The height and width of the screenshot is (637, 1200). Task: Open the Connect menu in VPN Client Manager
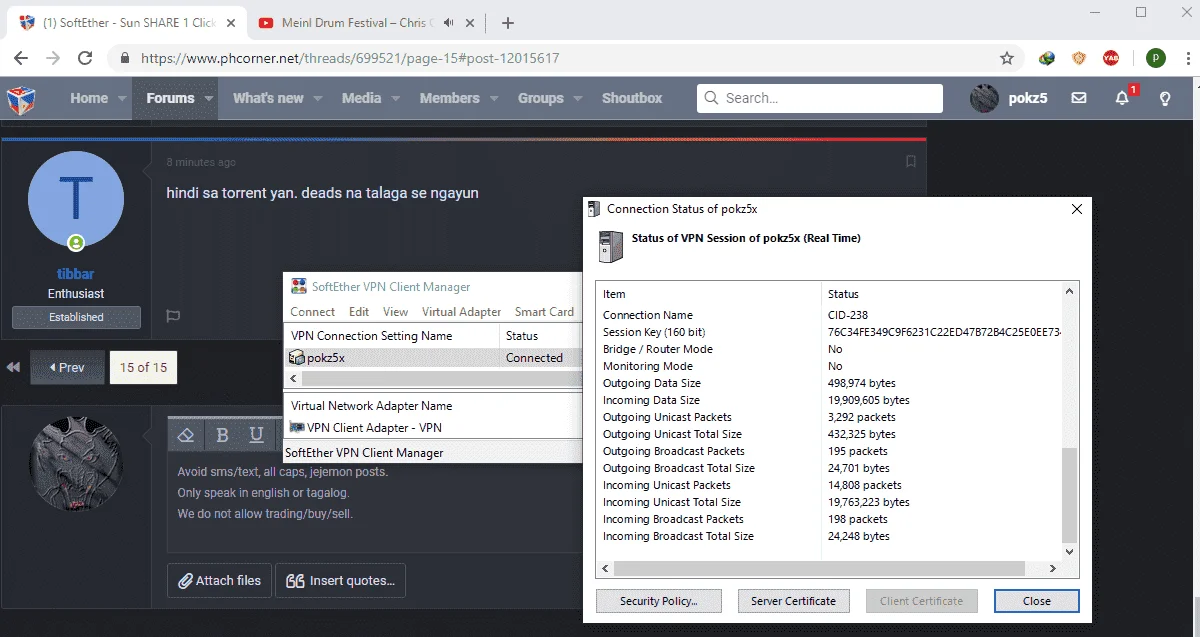point(312,312)
